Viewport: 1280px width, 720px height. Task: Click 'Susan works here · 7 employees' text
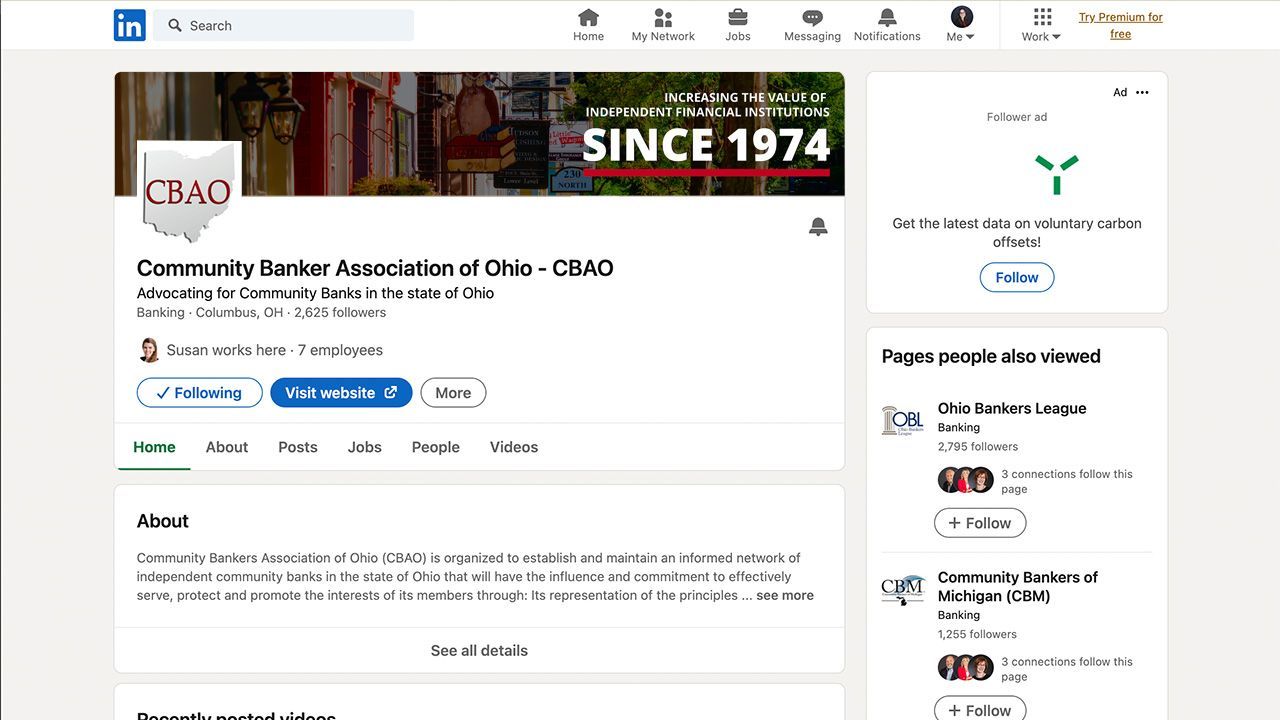275,350
